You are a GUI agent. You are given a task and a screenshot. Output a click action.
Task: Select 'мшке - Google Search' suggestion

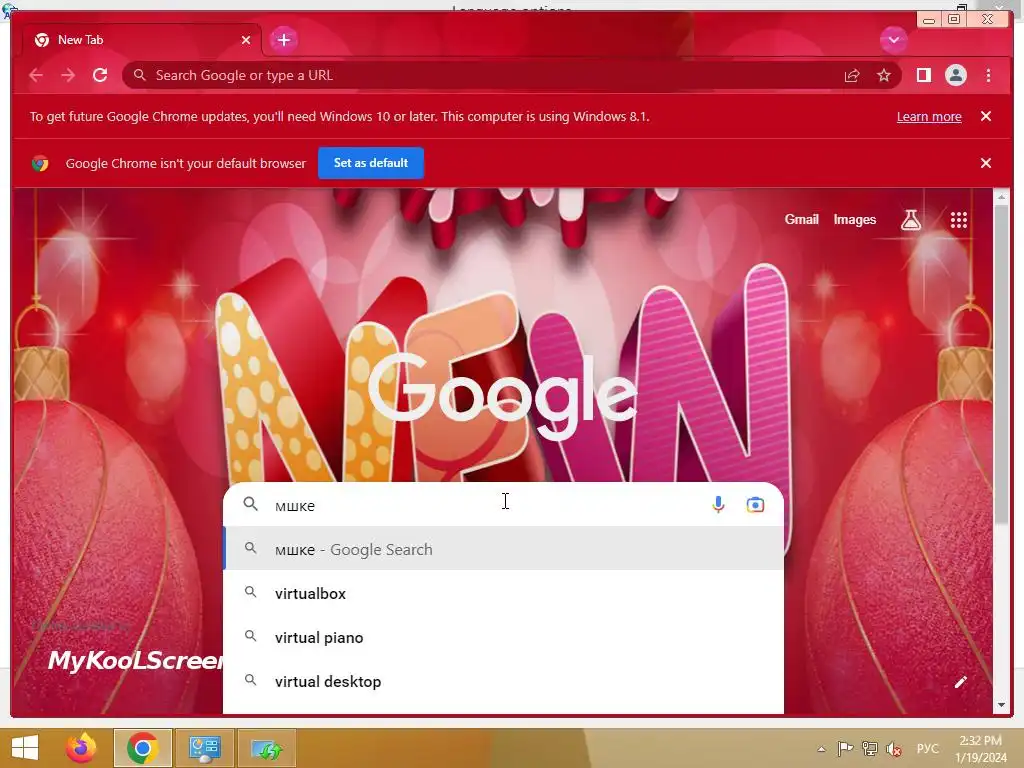coord(503,549)
